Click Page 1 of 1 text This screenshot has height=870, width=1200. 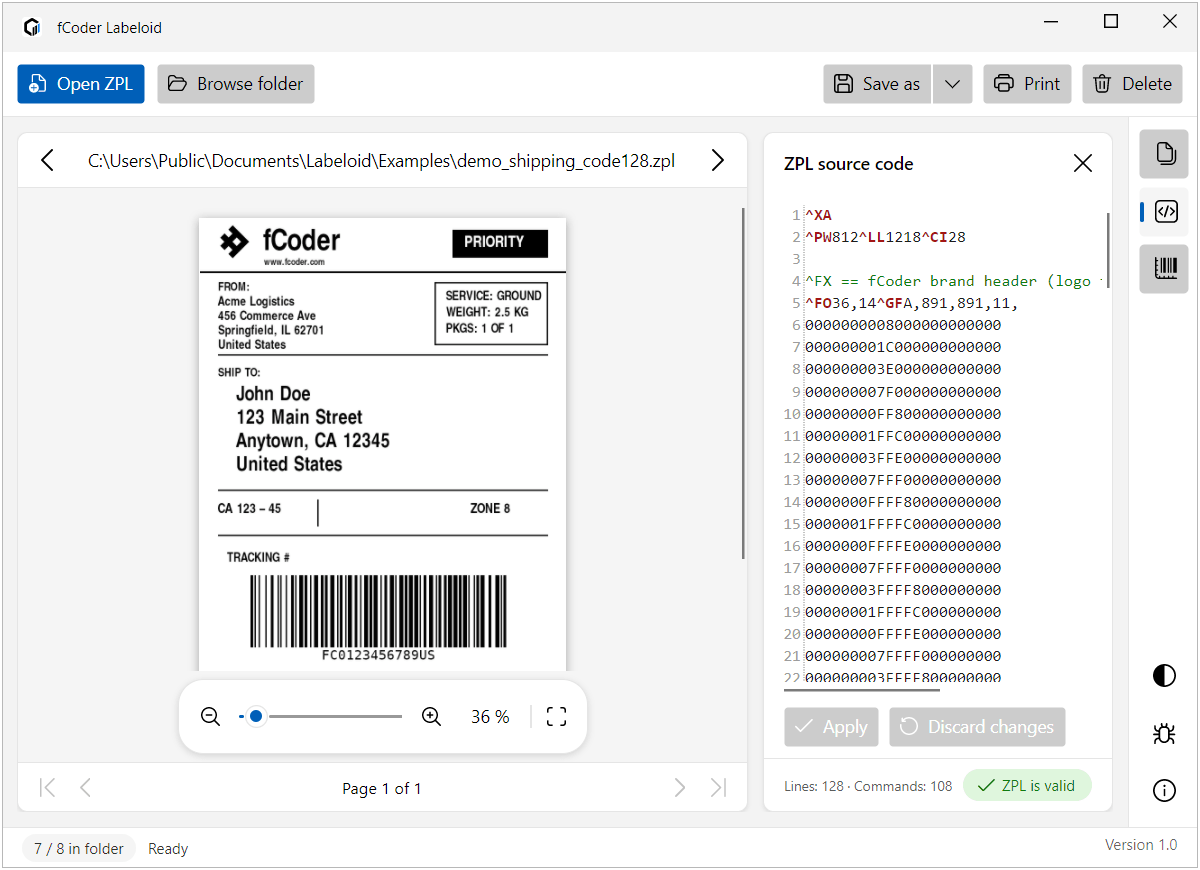pos(382,789)
